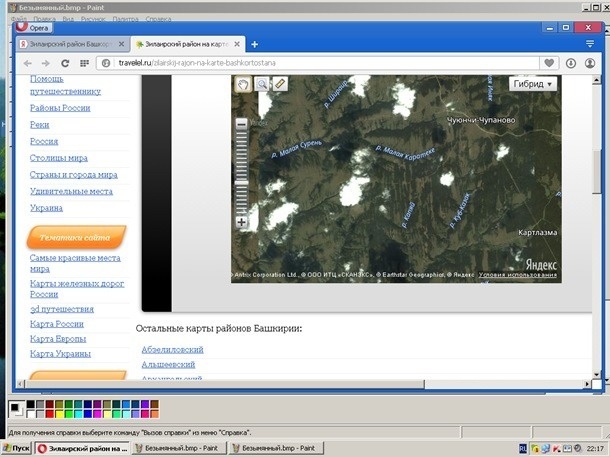Click the RU language indicator in tray

coord(523,448)
